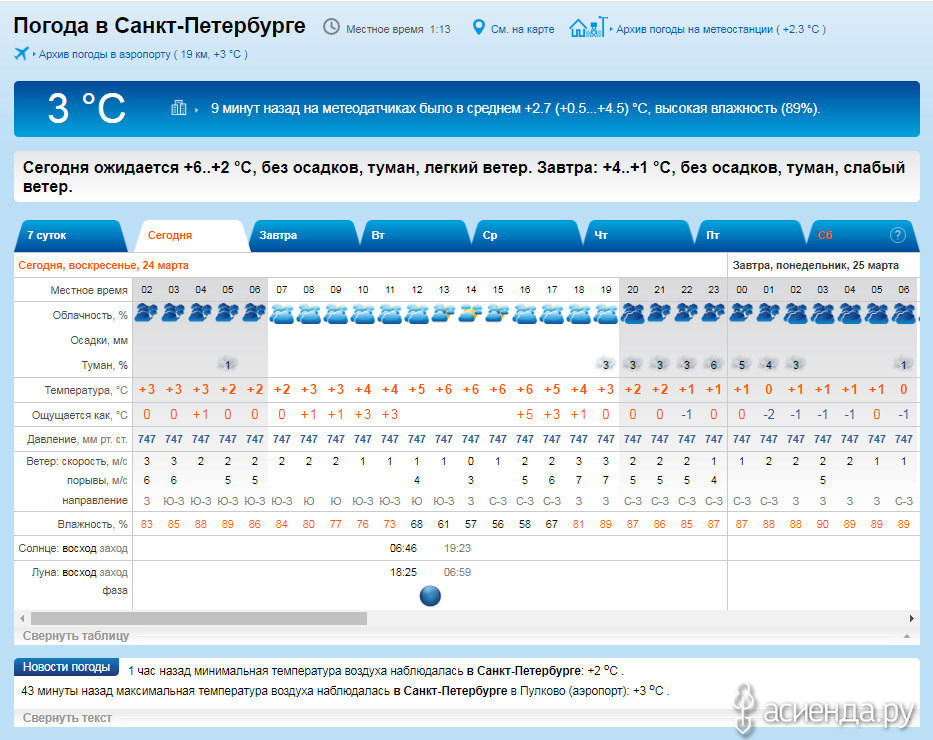Image resolution: width=933 pixels, height=740 pixels.
Task: Open the в Санкт-Петербурге link in minimum temperature news
Action: tap(524, 671)
